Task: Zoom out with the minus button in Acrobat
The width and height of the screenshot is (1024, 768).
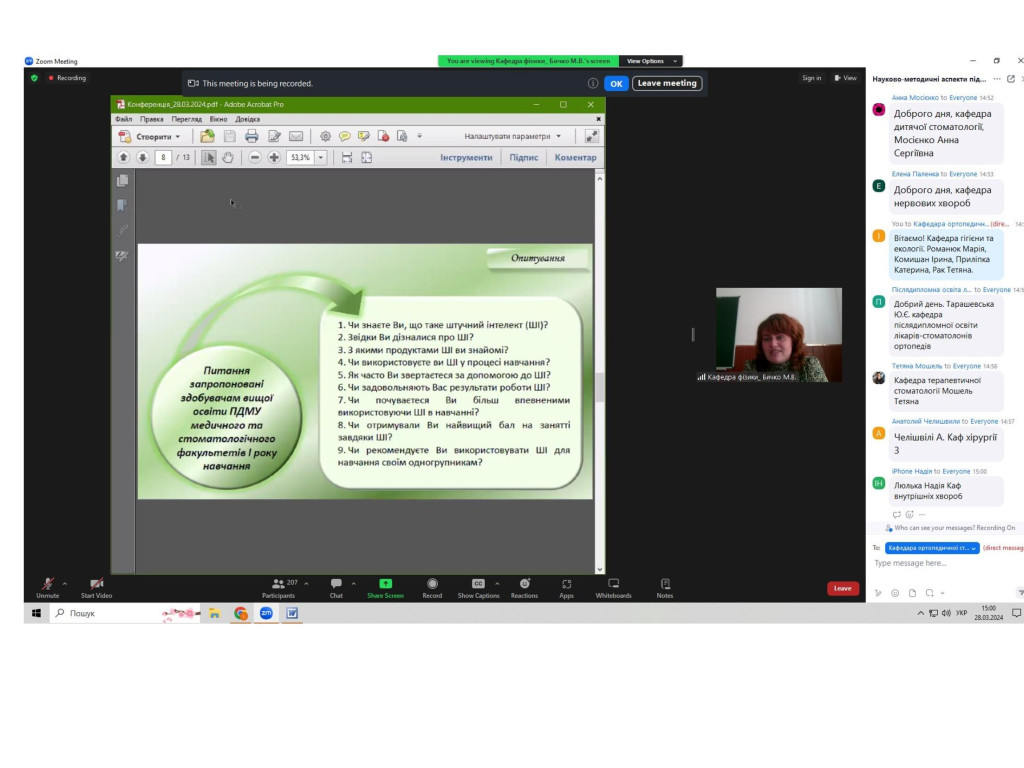Action: point(255,157)
